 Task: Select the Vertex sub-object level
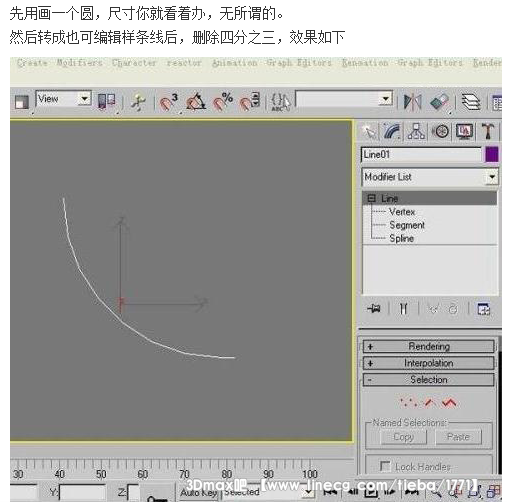click(402, 212)
